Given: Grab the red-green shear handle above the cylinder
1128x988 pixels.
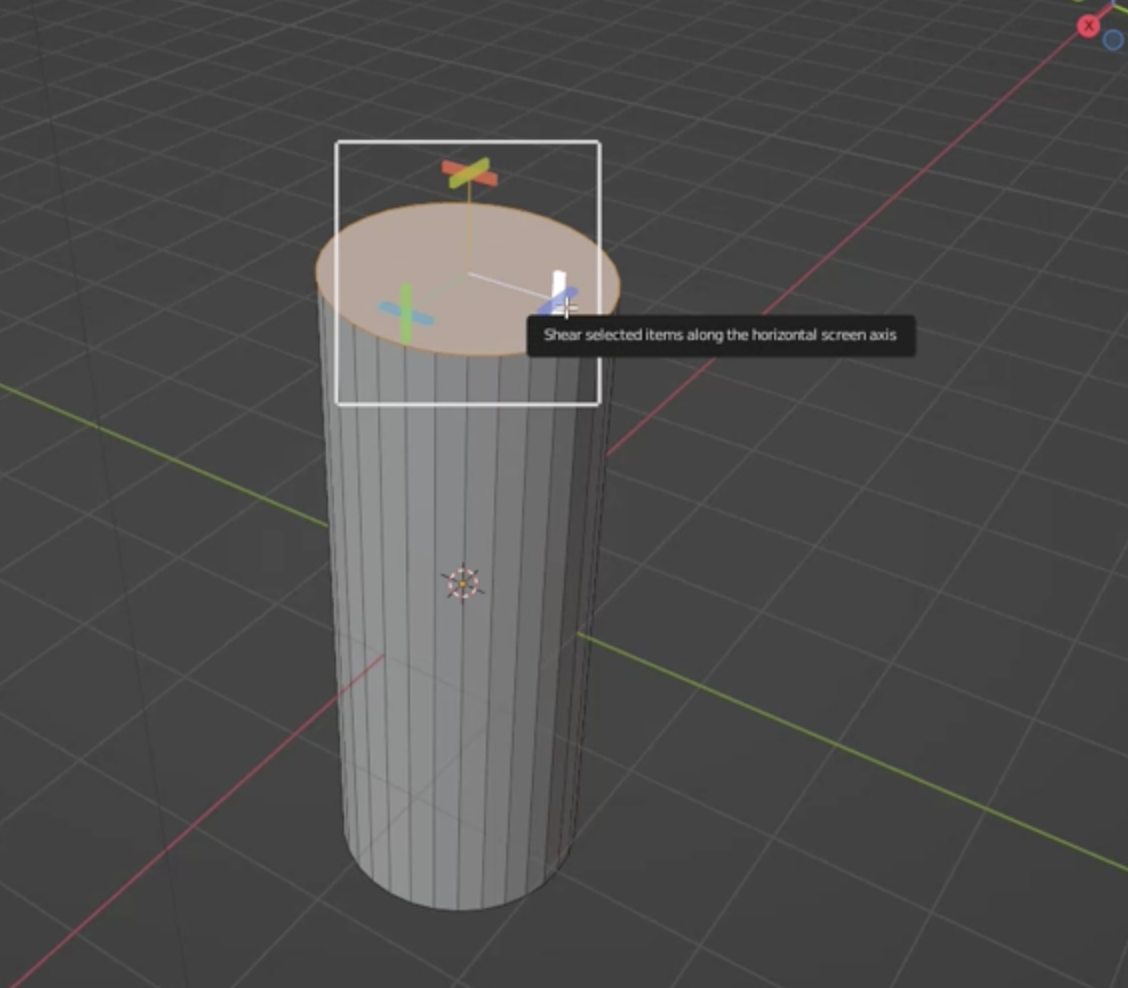Looking at the screenshot, I should [469, 173].
